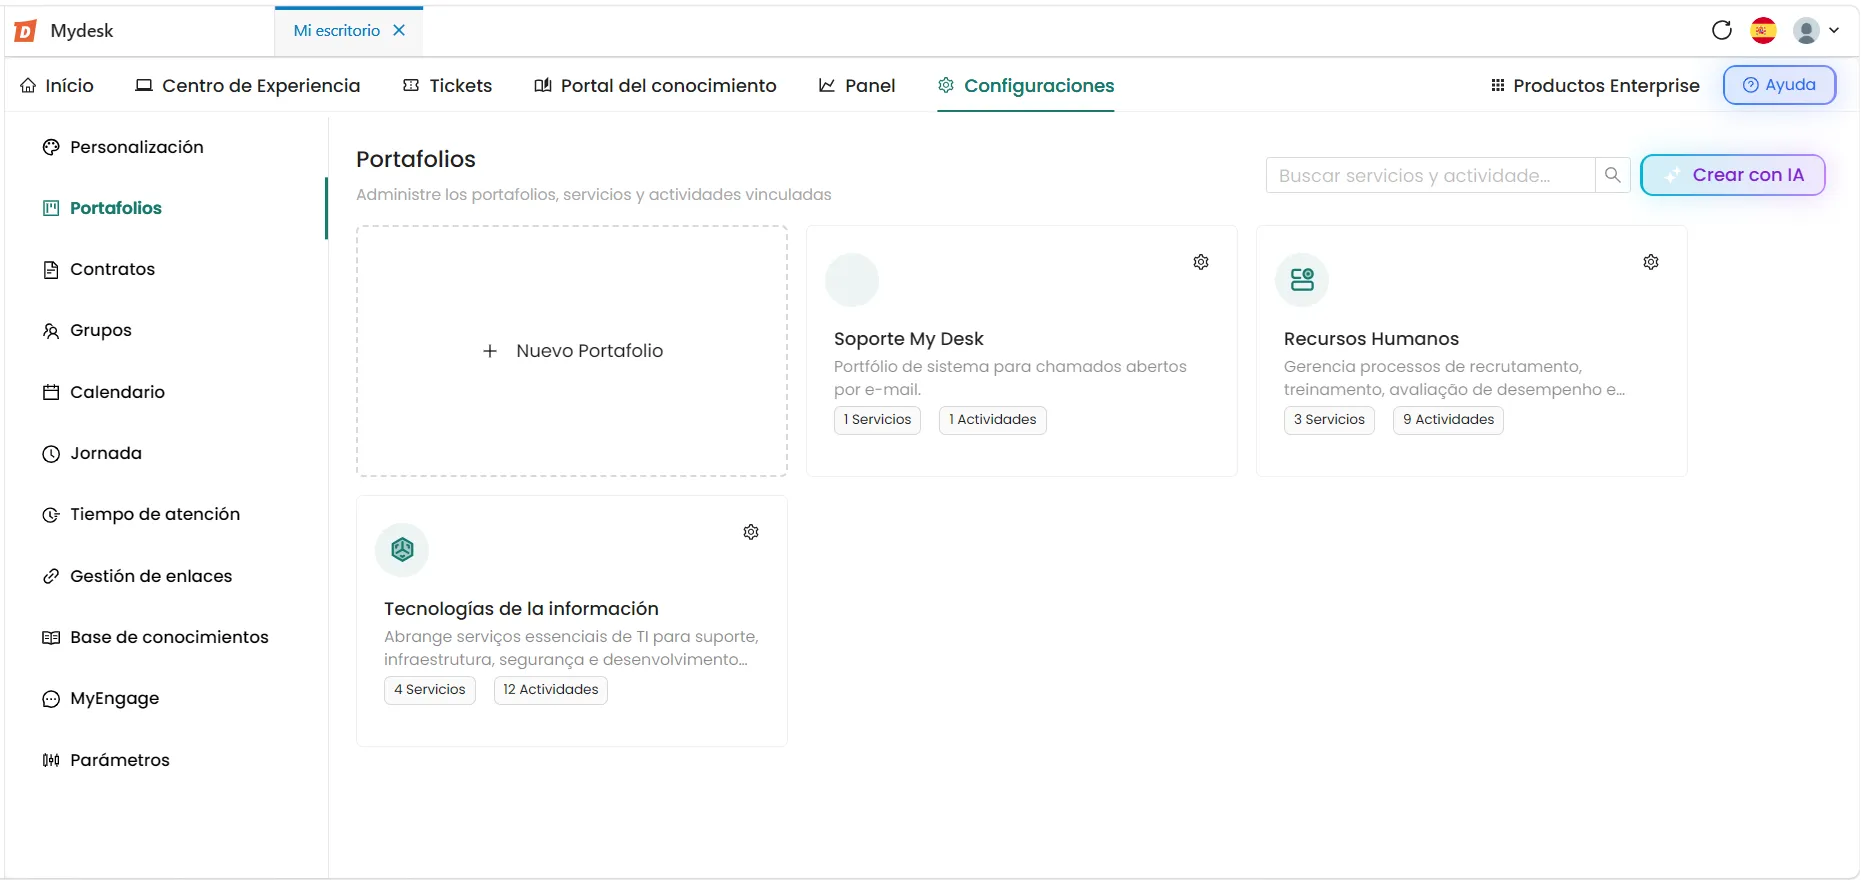Click the search magnifier icon
This screenshot has width=1861, height=880.
(1612, 175)
